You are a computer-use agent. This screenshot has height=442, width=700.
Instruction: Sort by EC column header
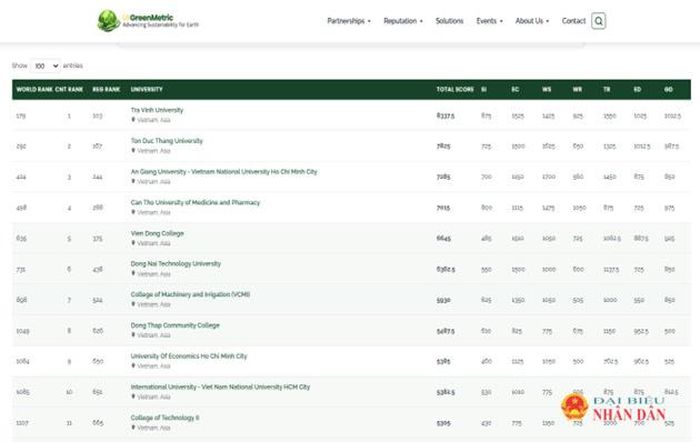tap(515, 89)
